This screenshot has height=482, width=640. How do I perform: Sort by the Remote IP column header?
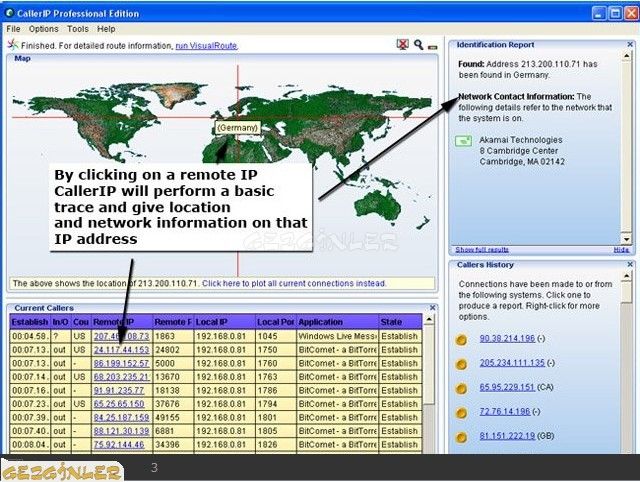click(x=122, y=322)
